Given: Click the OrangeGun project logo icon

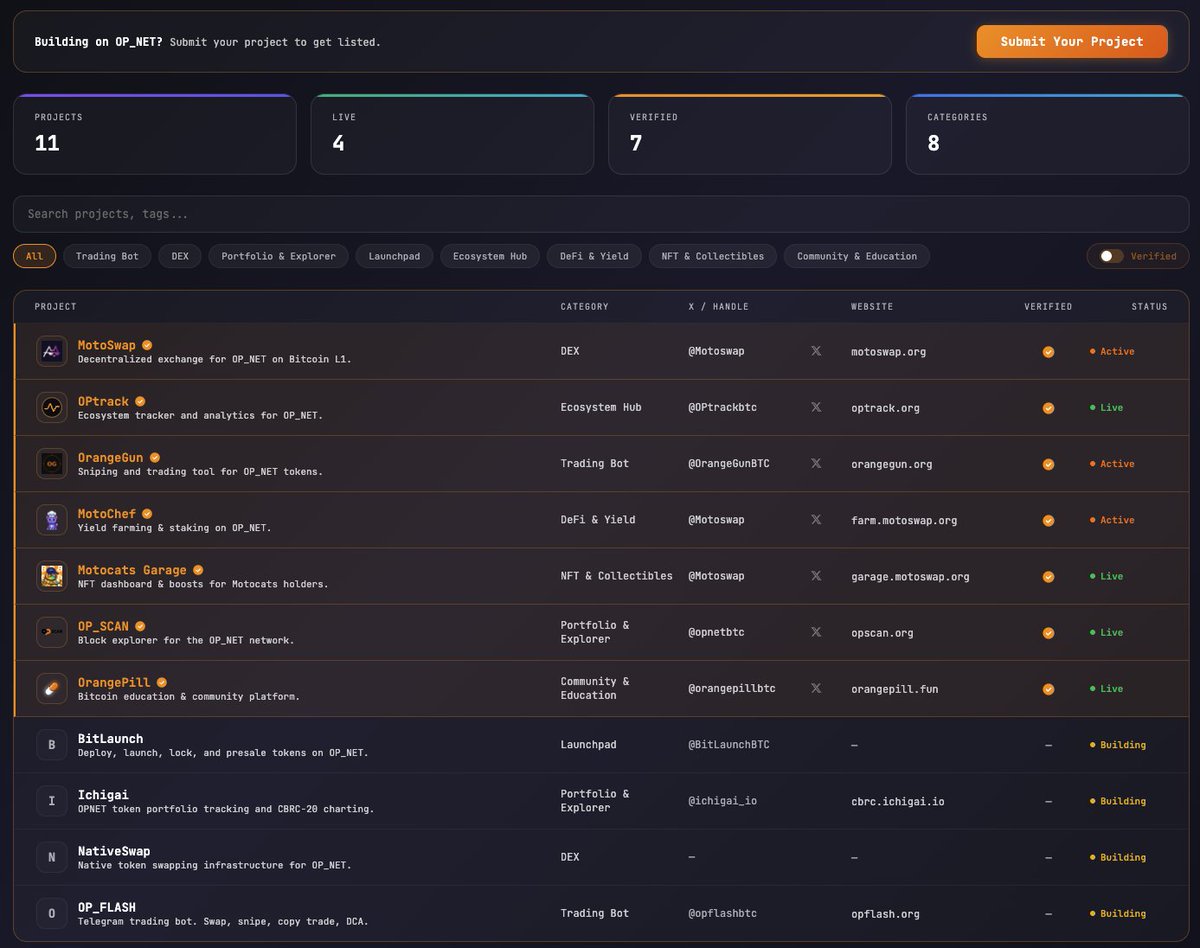Looking at the screenshot, I should coord(52,463).
